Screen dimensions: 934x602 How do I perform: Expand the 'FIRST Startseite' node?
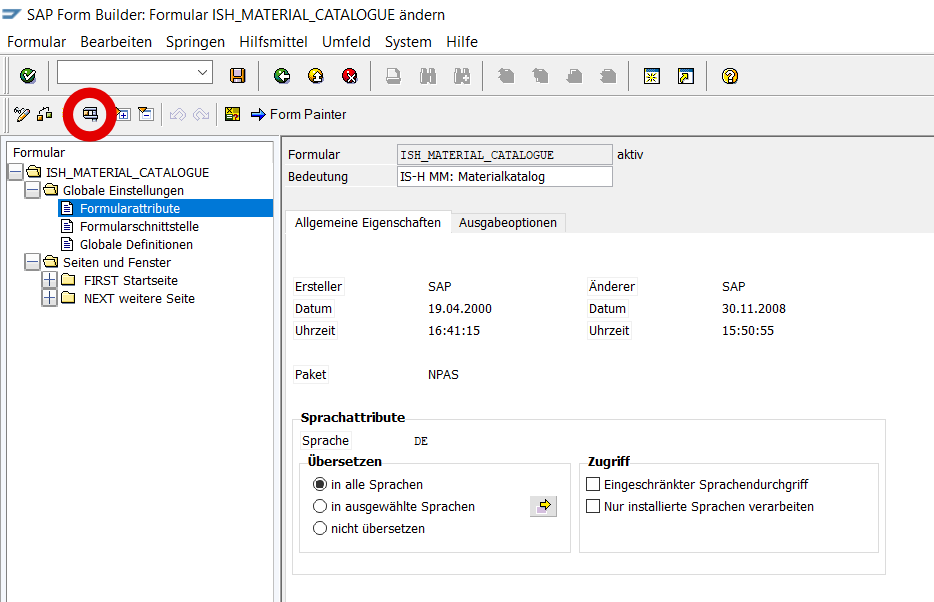point(49,280)
